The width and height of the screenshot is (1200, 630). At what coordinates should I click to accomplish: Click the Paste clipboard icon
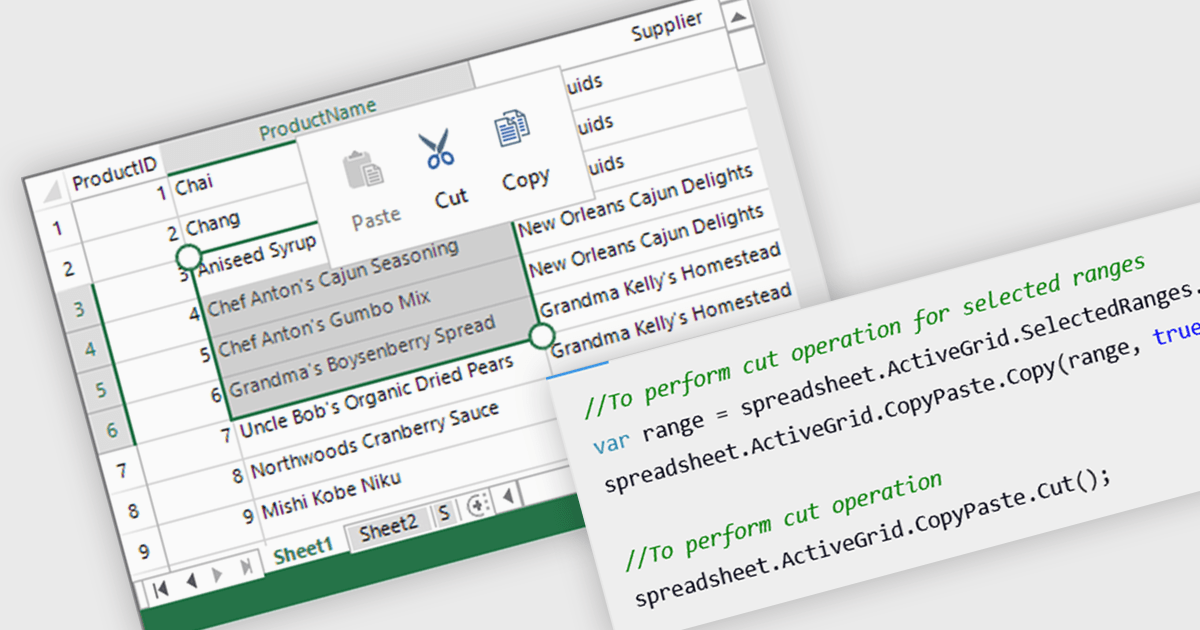pyautogui.click(x=365, y=172)
